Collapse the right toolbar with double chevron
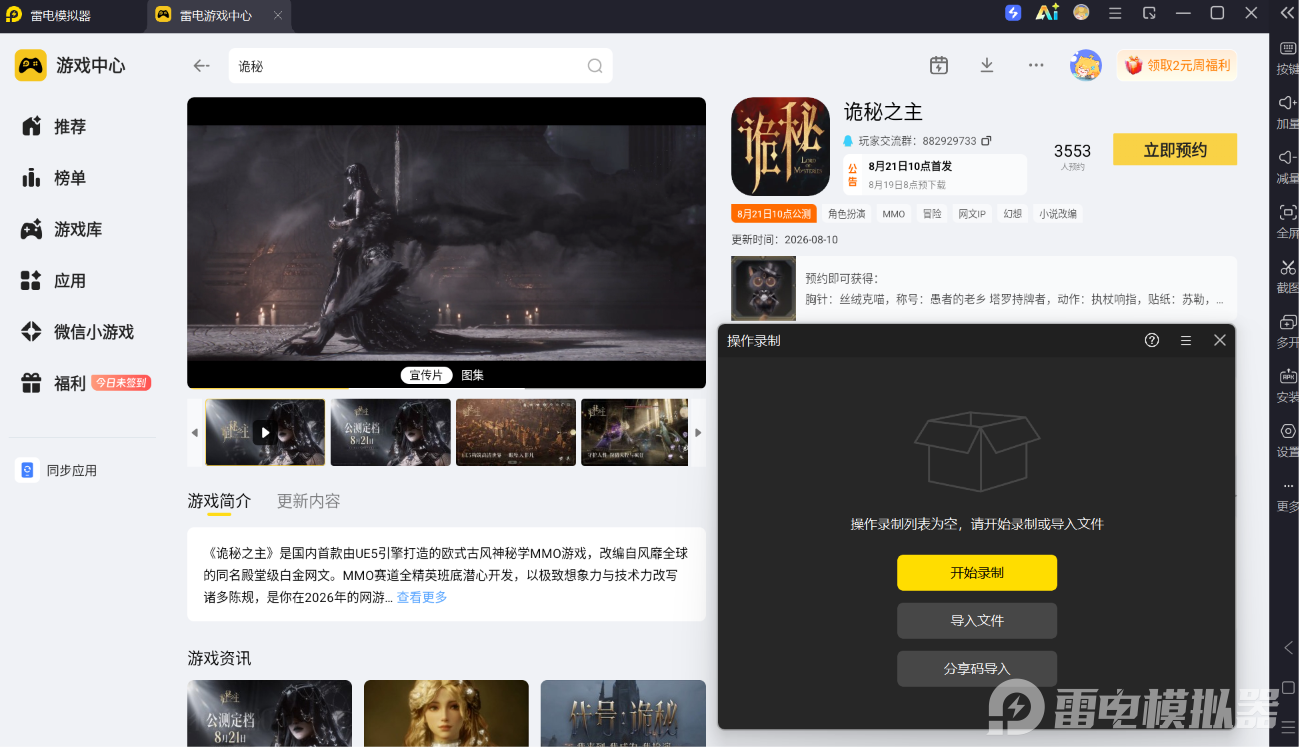This screenshot has width=1299, height=747. (1287, 13)
